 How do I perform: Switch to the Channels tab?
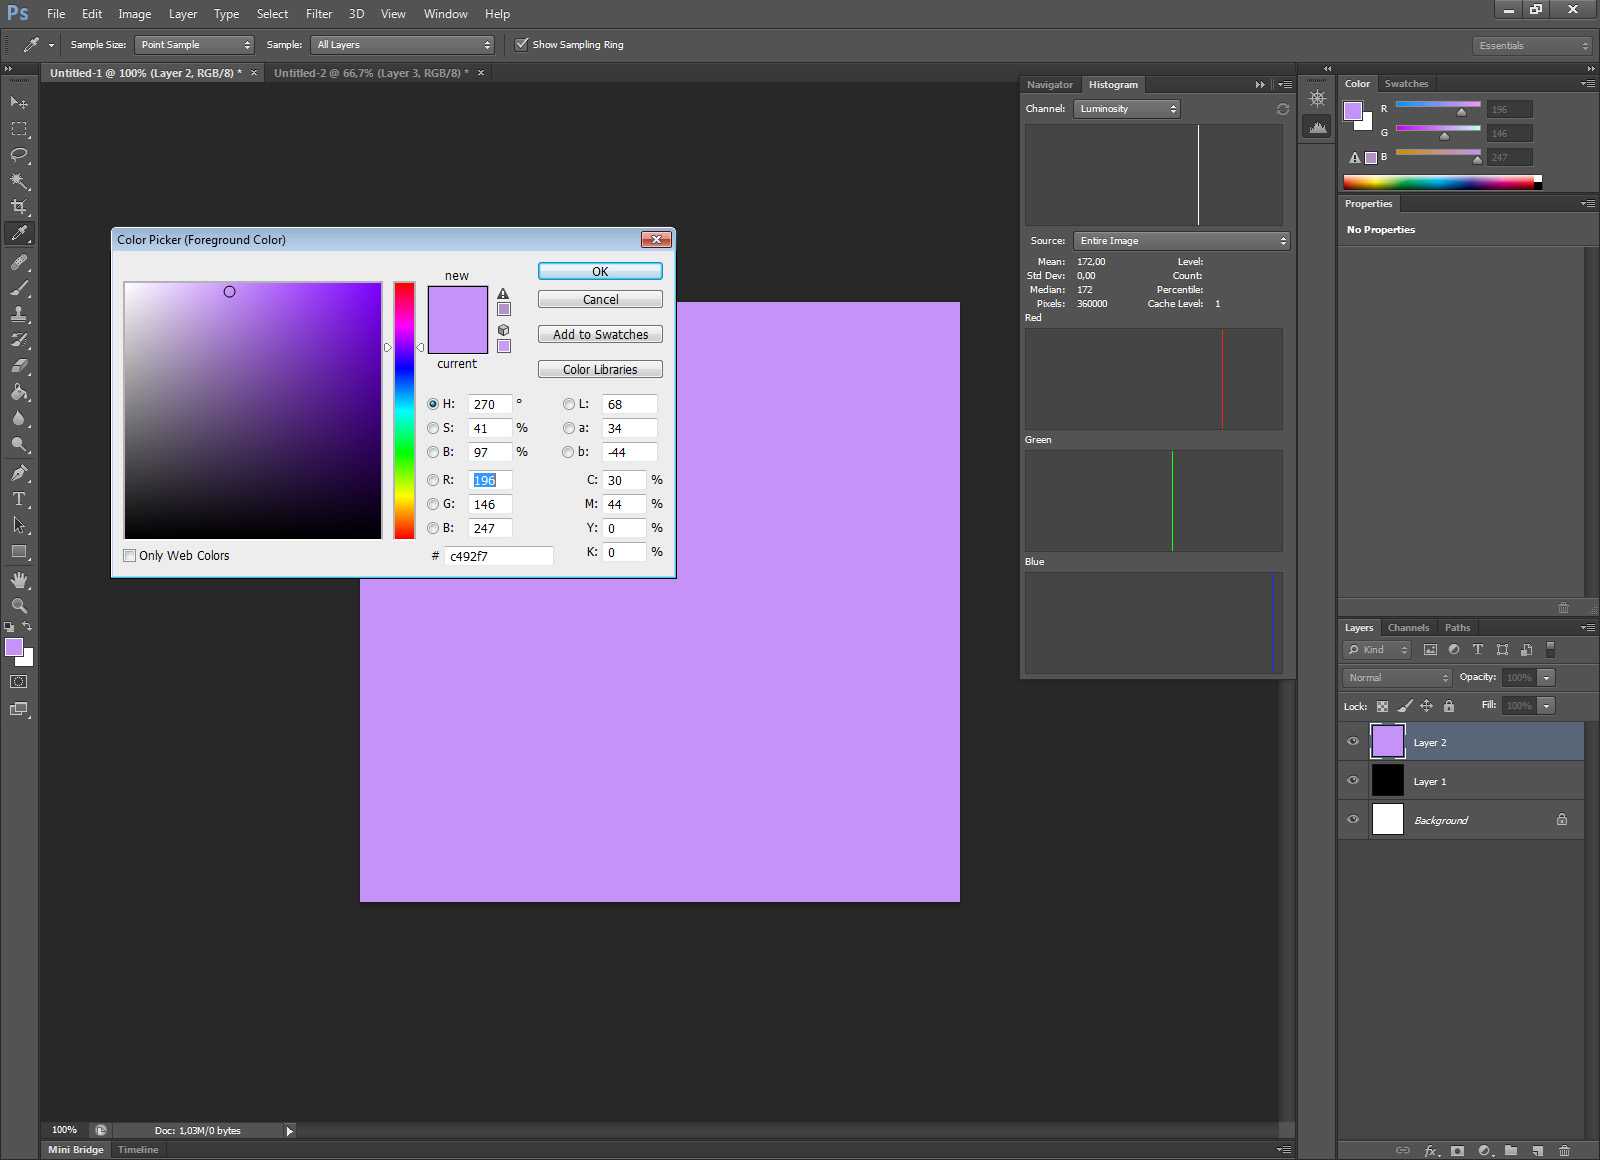point(1408,628)
